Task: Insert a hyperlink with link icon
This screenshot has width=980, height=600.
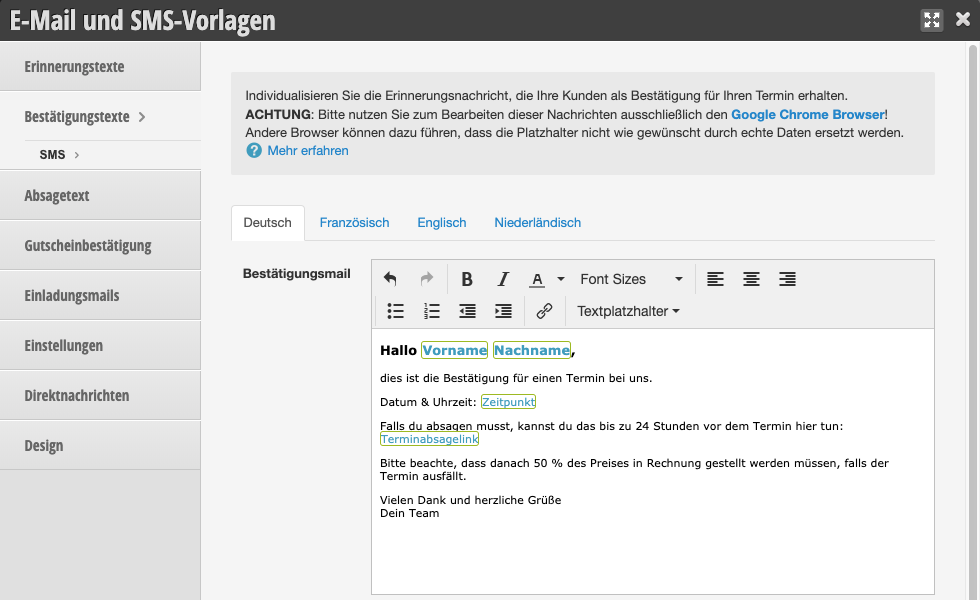Action: pyautogui.click(x=544, y=311)
